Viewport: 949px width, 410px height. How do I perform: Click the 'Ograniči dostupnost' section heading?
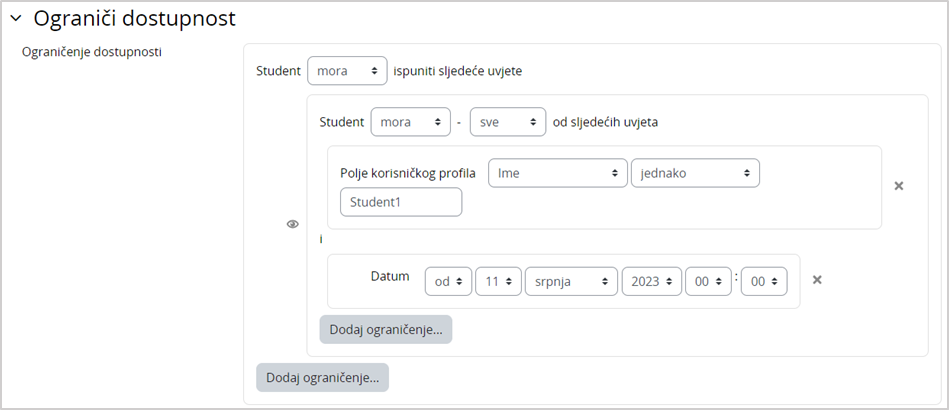pyautogui.click(x=135, y=18)
